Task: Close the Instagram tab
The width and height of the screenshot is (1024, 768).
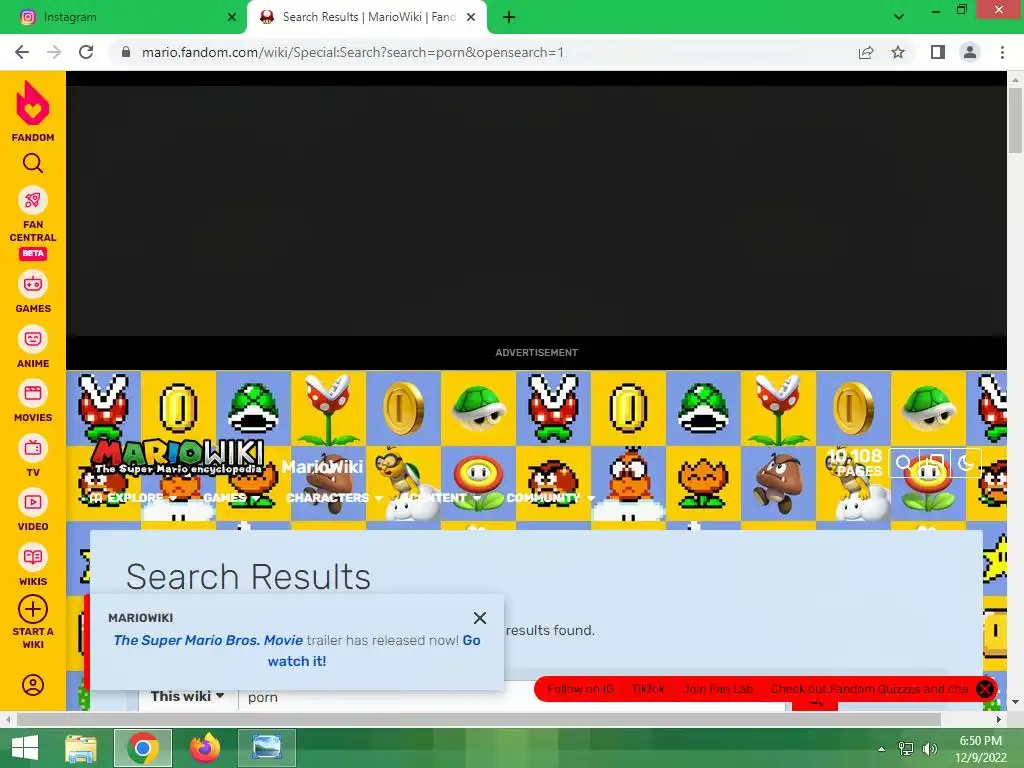Action: (232, 17)
